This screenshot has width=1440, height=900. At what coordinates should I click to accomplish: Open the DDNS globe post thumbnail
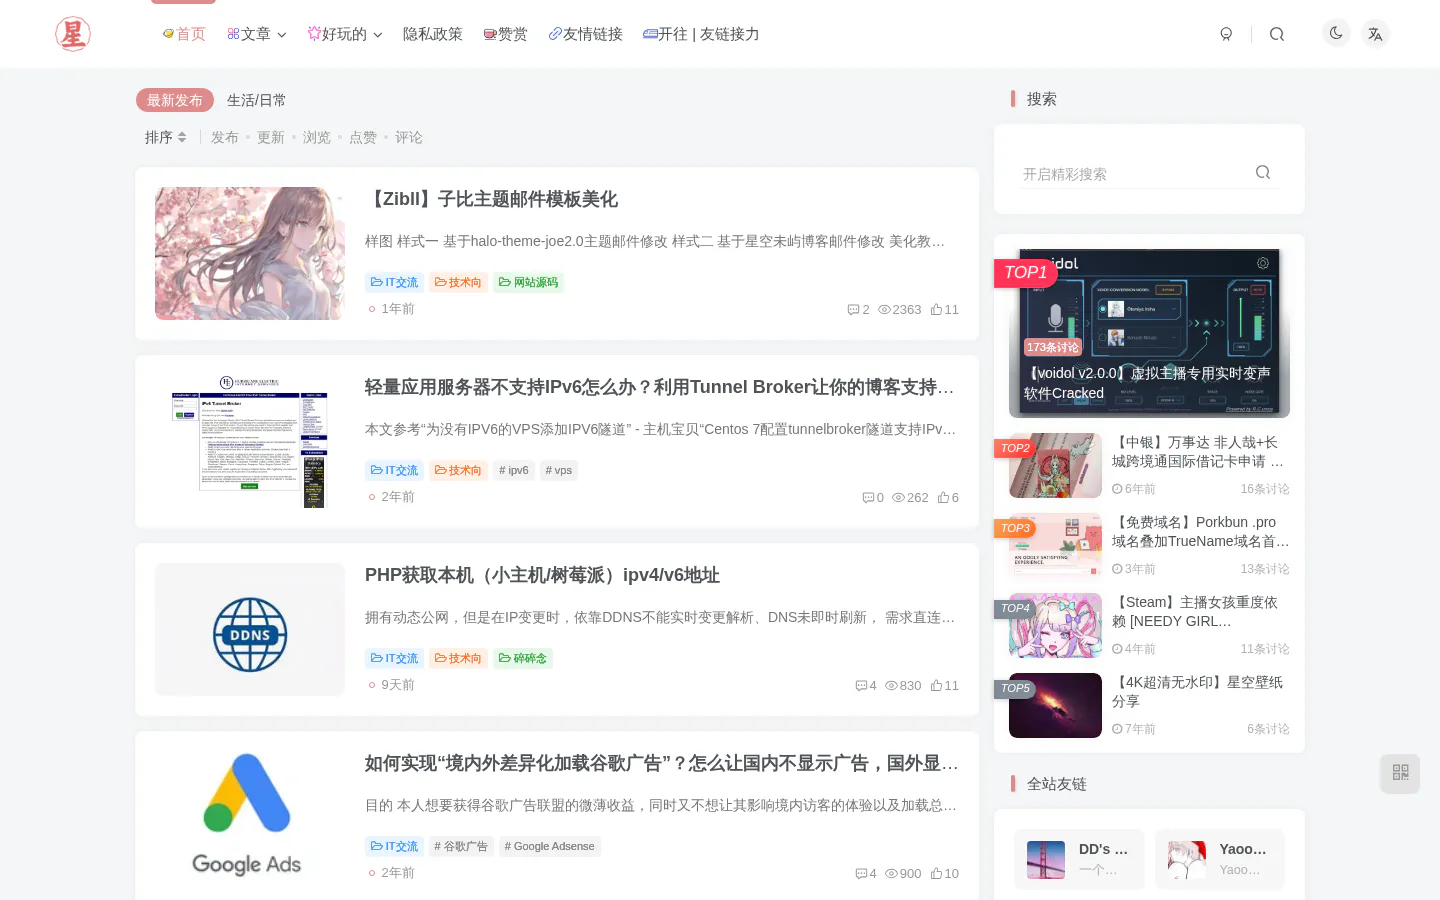click(250, 629)
